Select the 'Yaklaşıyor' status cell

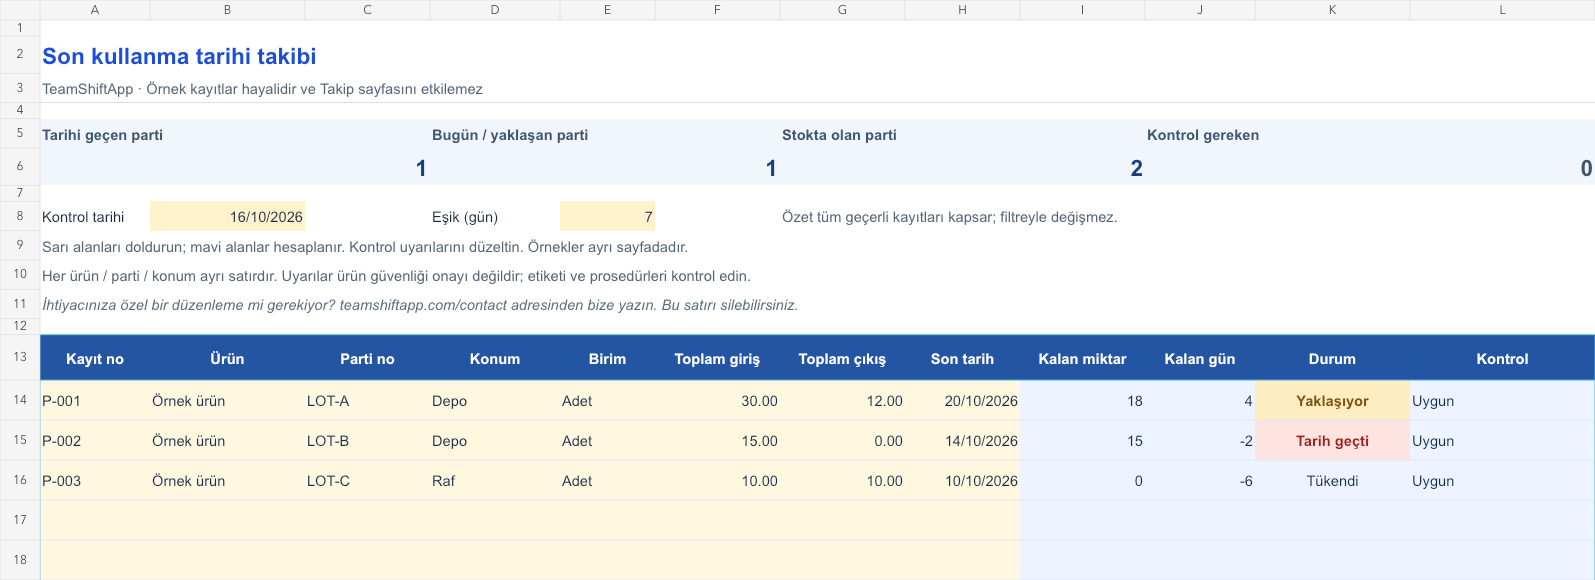click(x=1332, y=401)
